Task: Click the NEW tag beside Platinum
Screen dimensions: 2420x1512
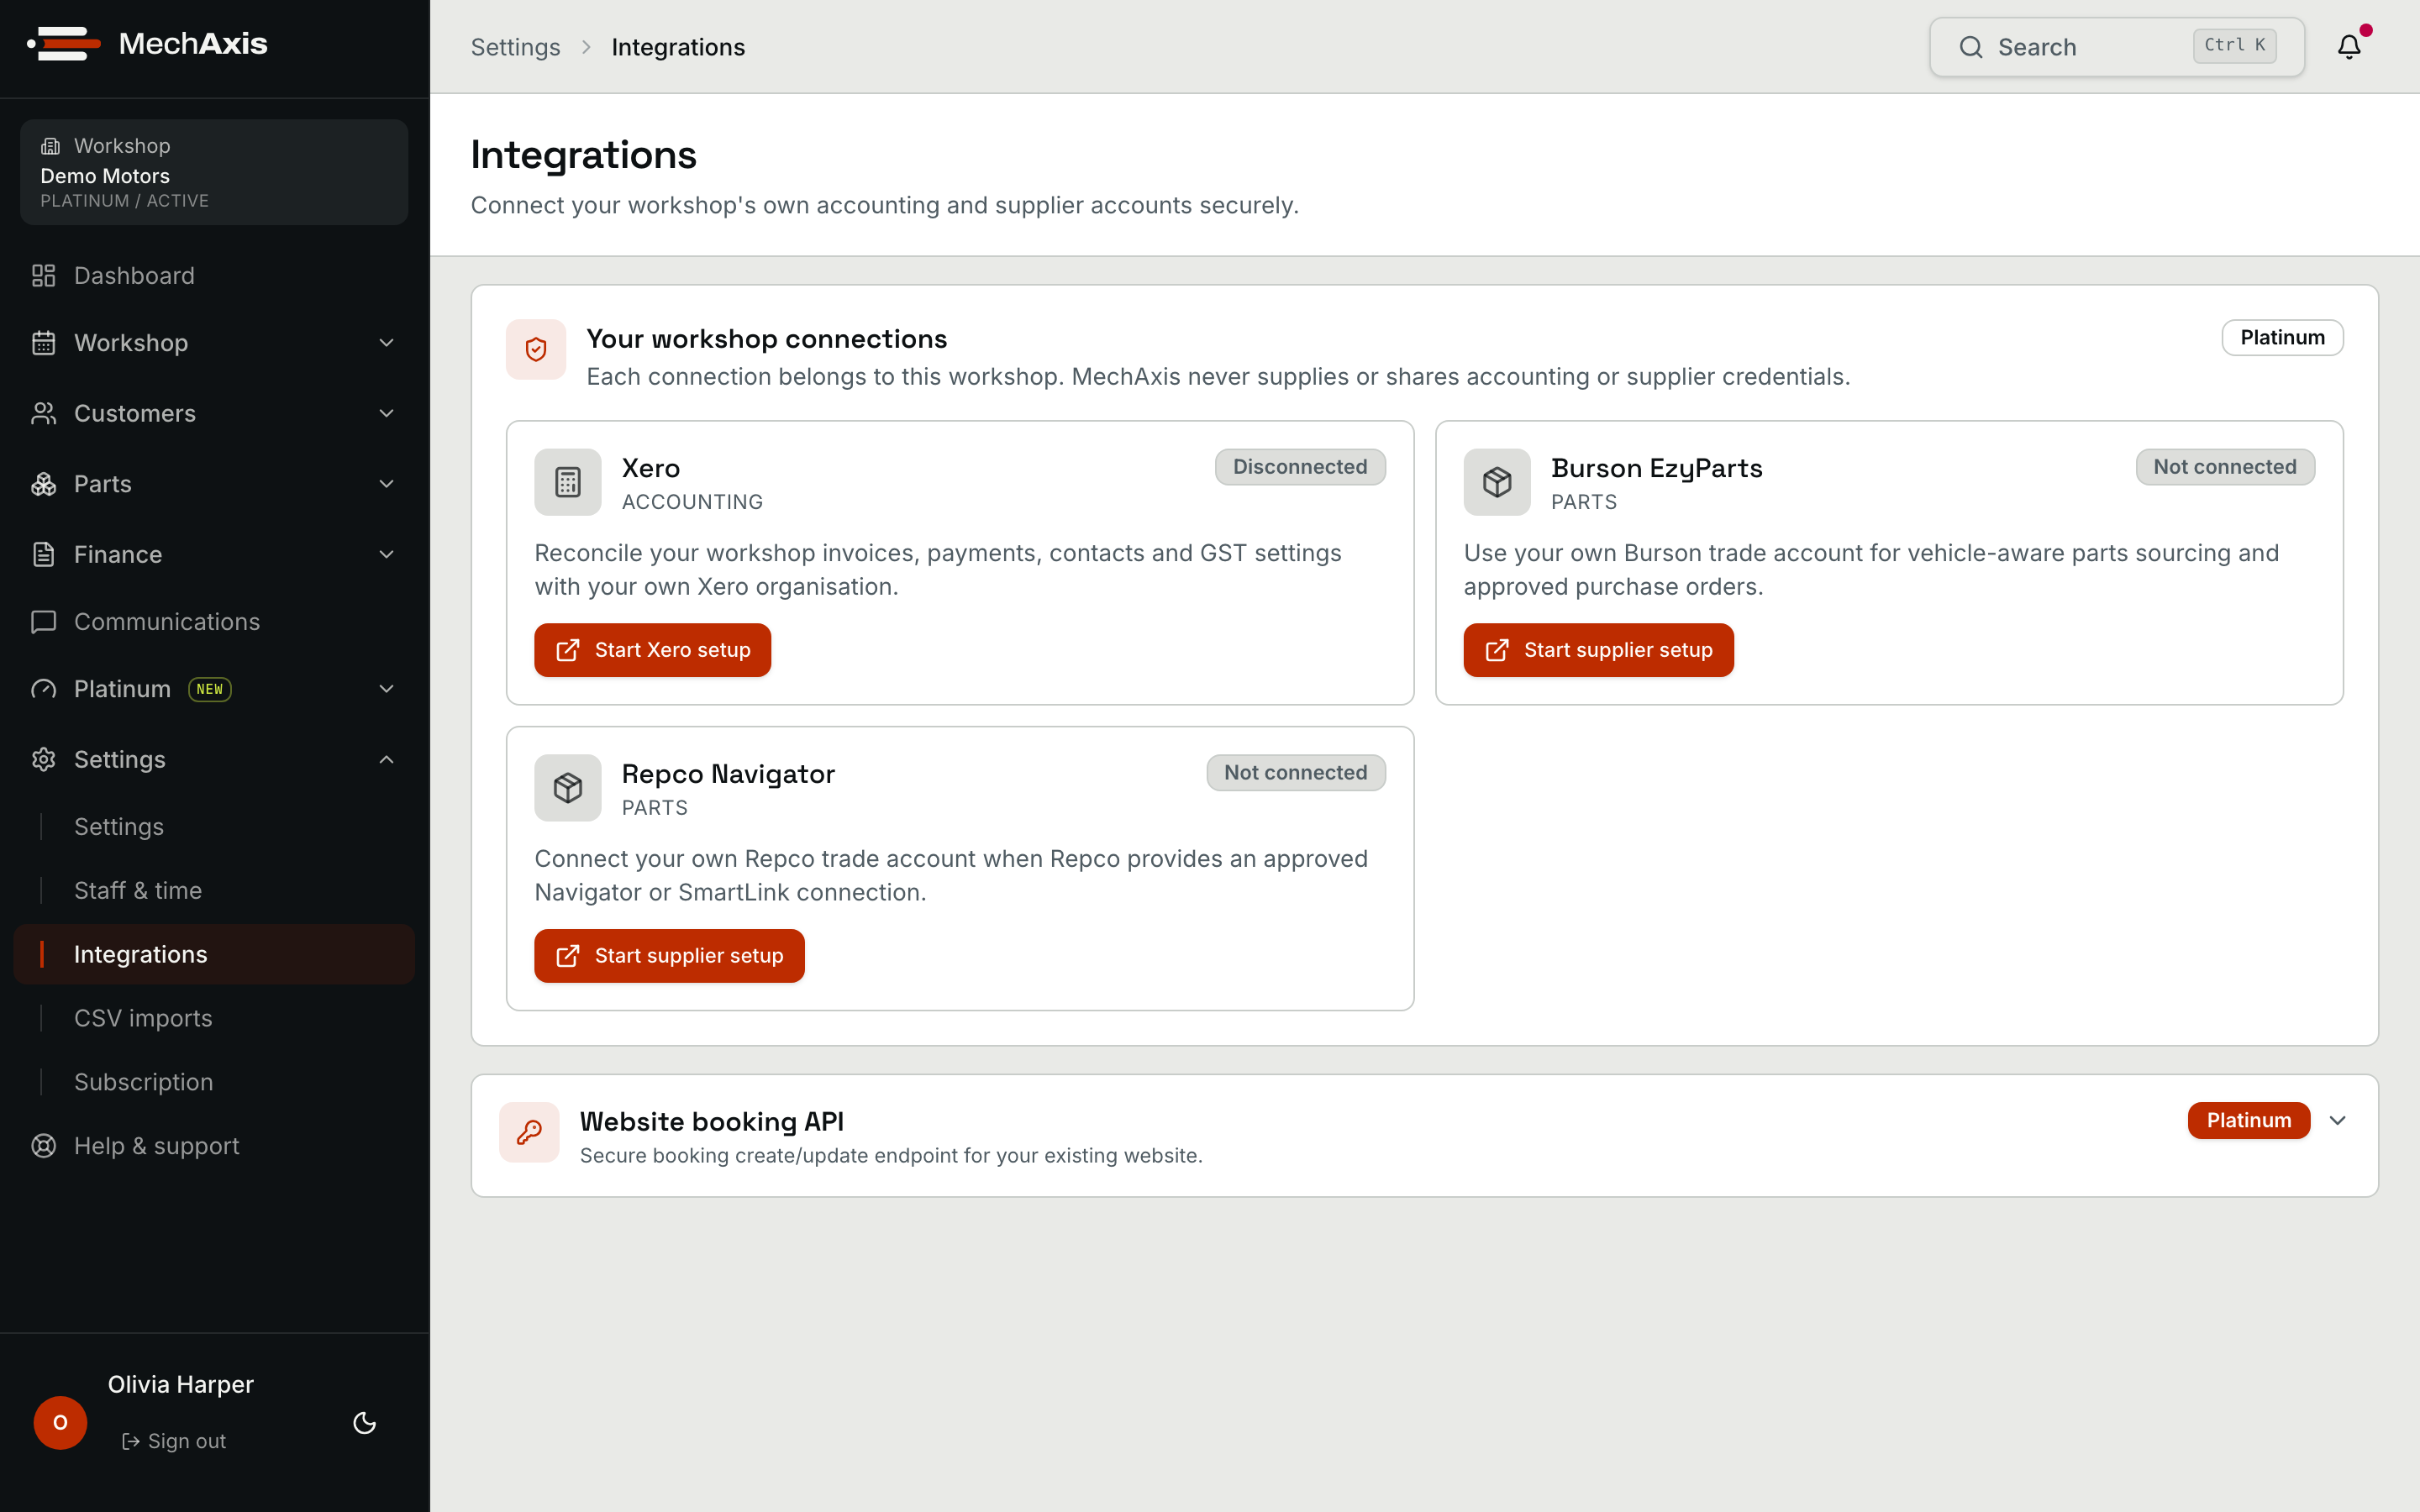Action: tap(210, 689)
